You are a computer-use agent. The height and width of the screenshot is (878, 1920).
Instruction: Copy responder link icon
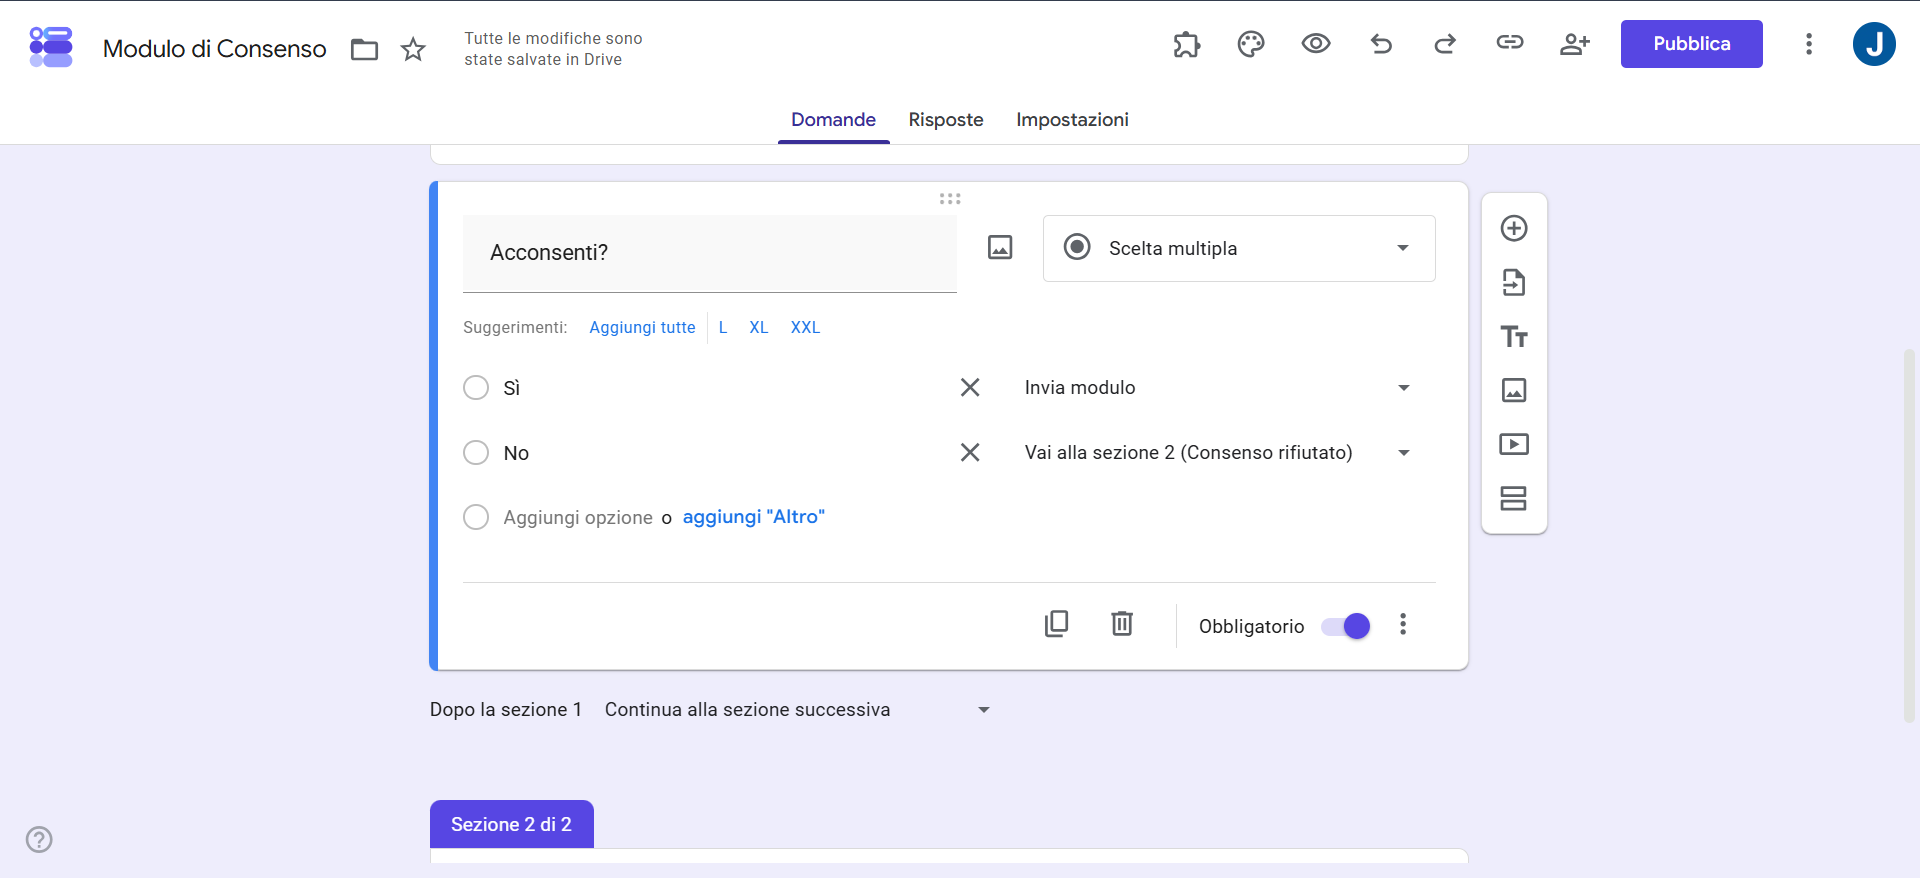pyautogui.click(x=1510, y=42)
